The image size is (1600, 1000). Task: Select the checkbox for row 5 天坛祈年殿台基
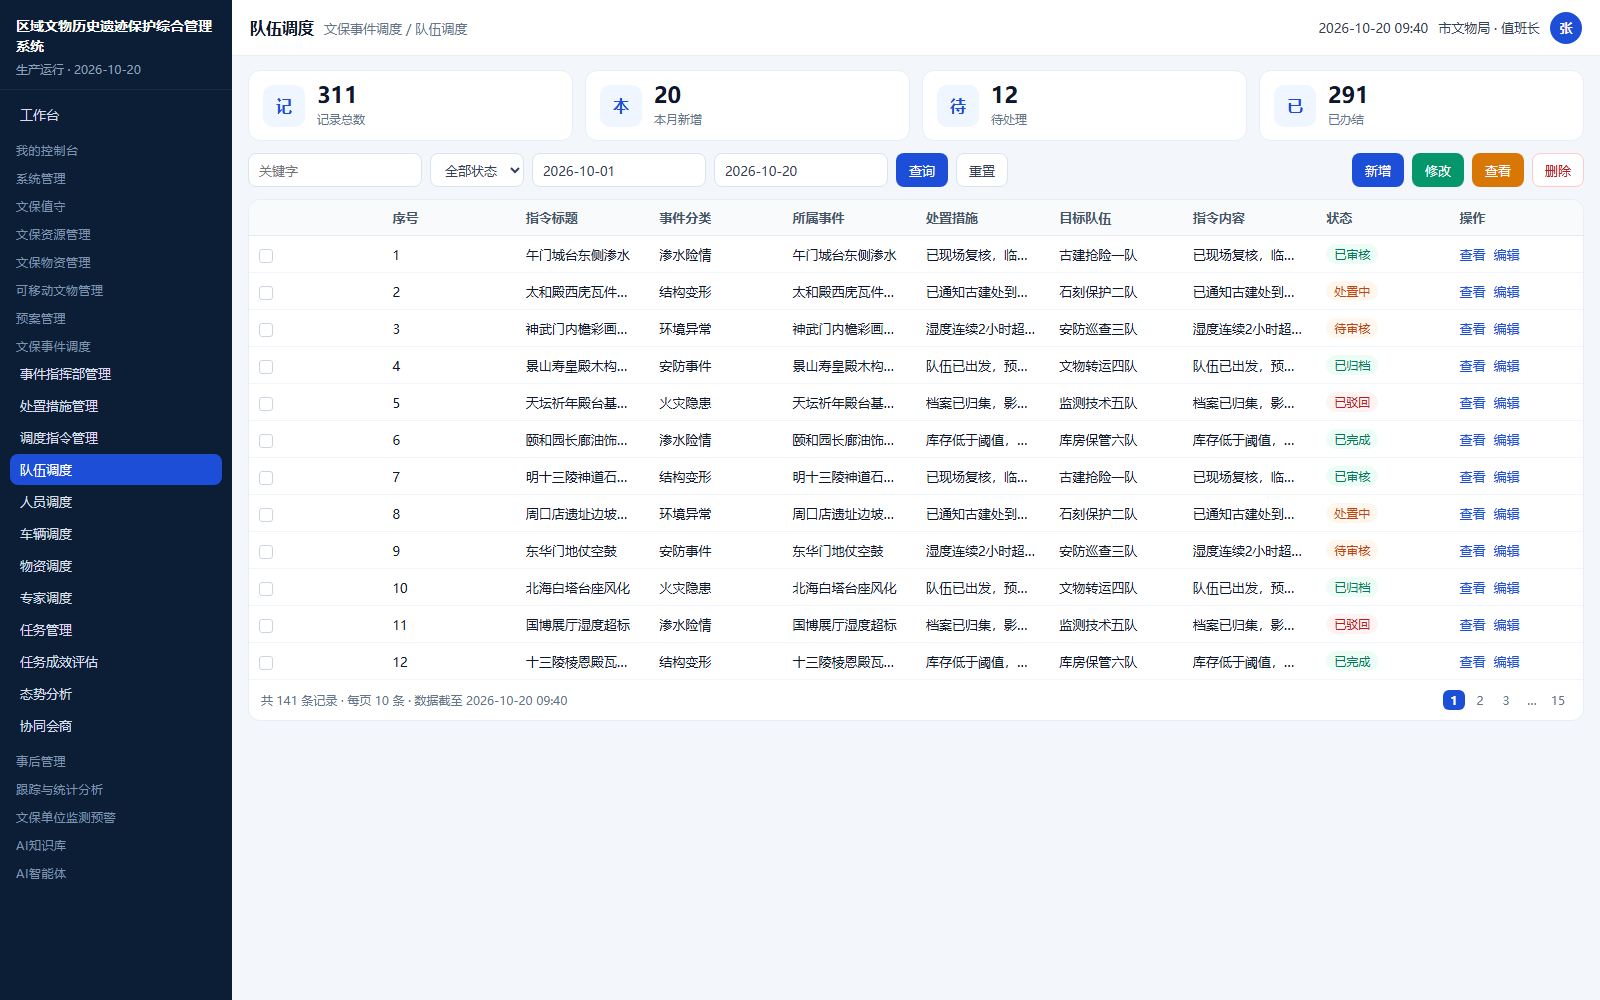click(x=266, y=404)
